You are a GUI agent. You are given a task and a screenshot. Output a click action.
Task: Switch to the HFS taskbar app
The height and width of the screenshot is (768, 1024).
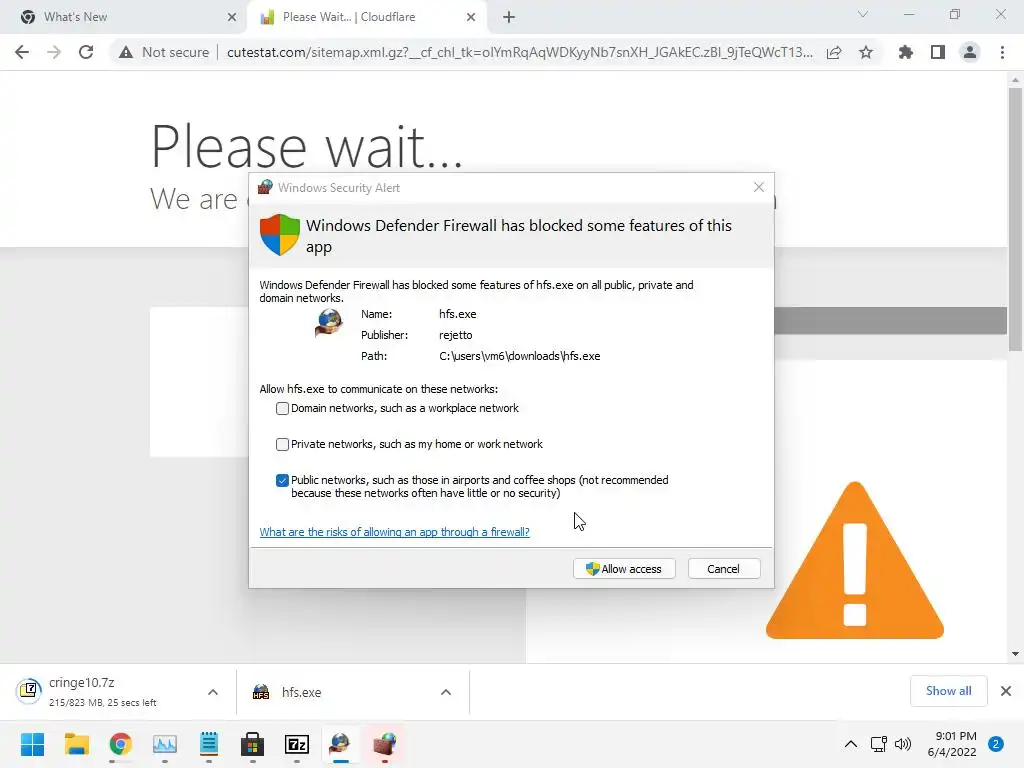pos(340,744)
